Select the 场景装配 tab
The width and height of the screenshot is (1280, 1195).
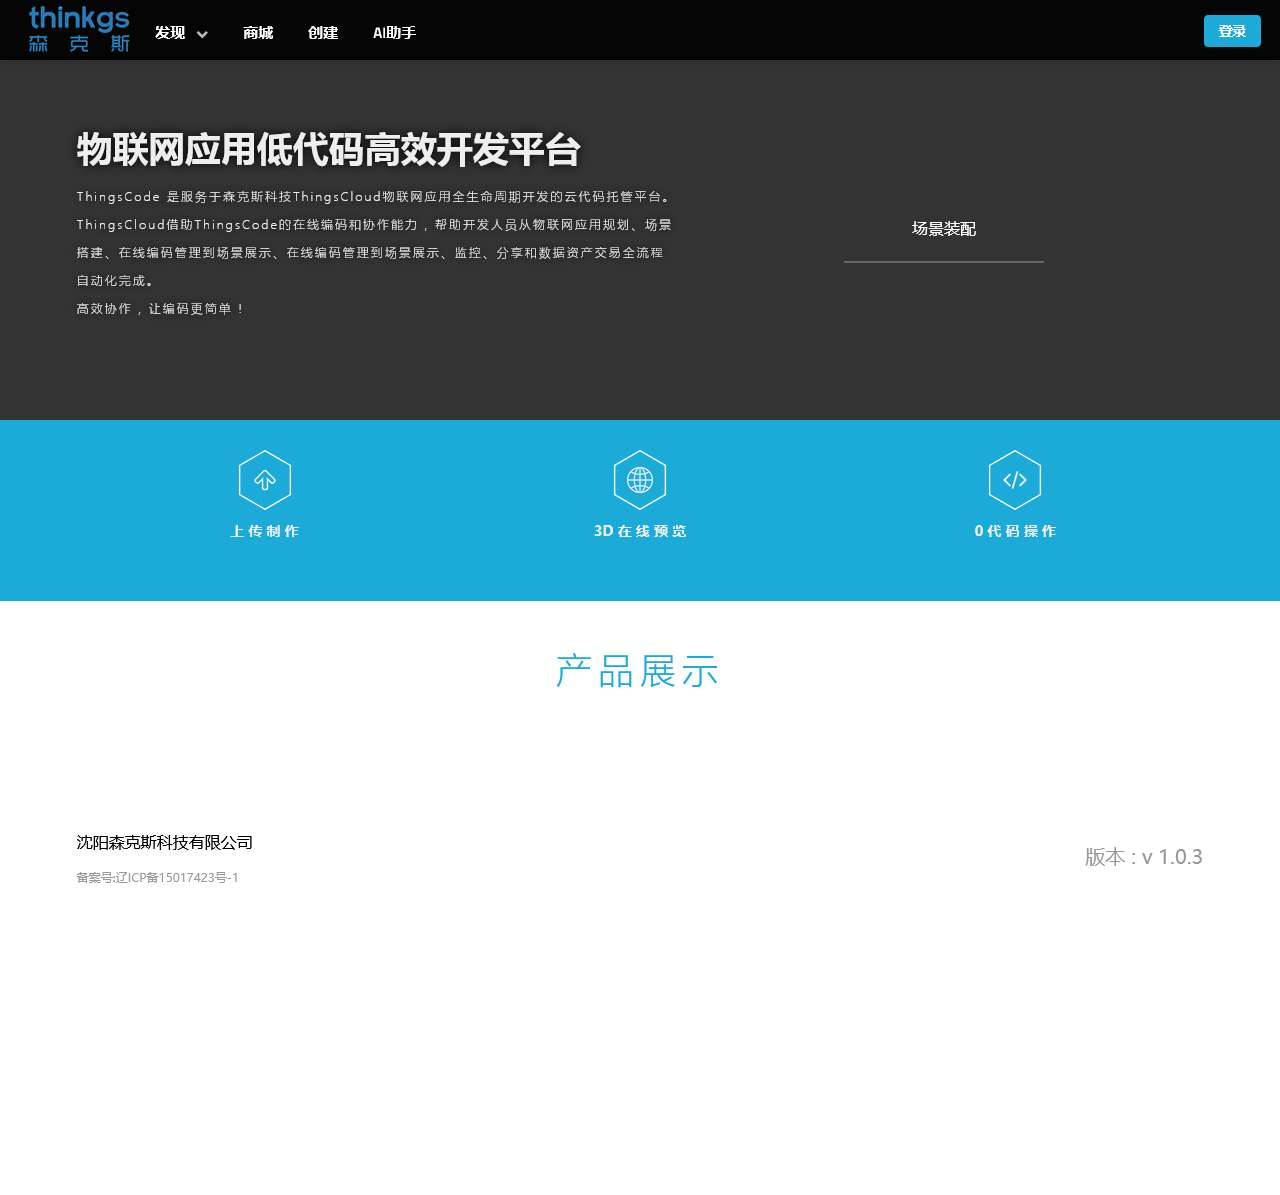944,229
